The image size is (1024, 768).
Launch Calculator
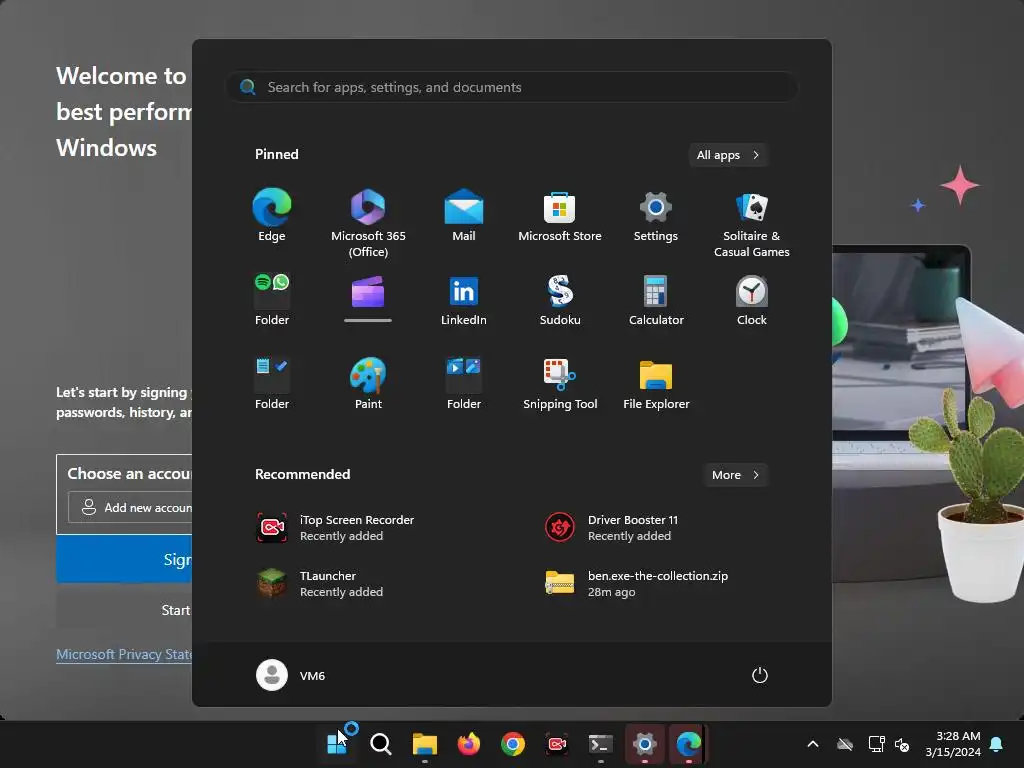(x=656, y=300)
